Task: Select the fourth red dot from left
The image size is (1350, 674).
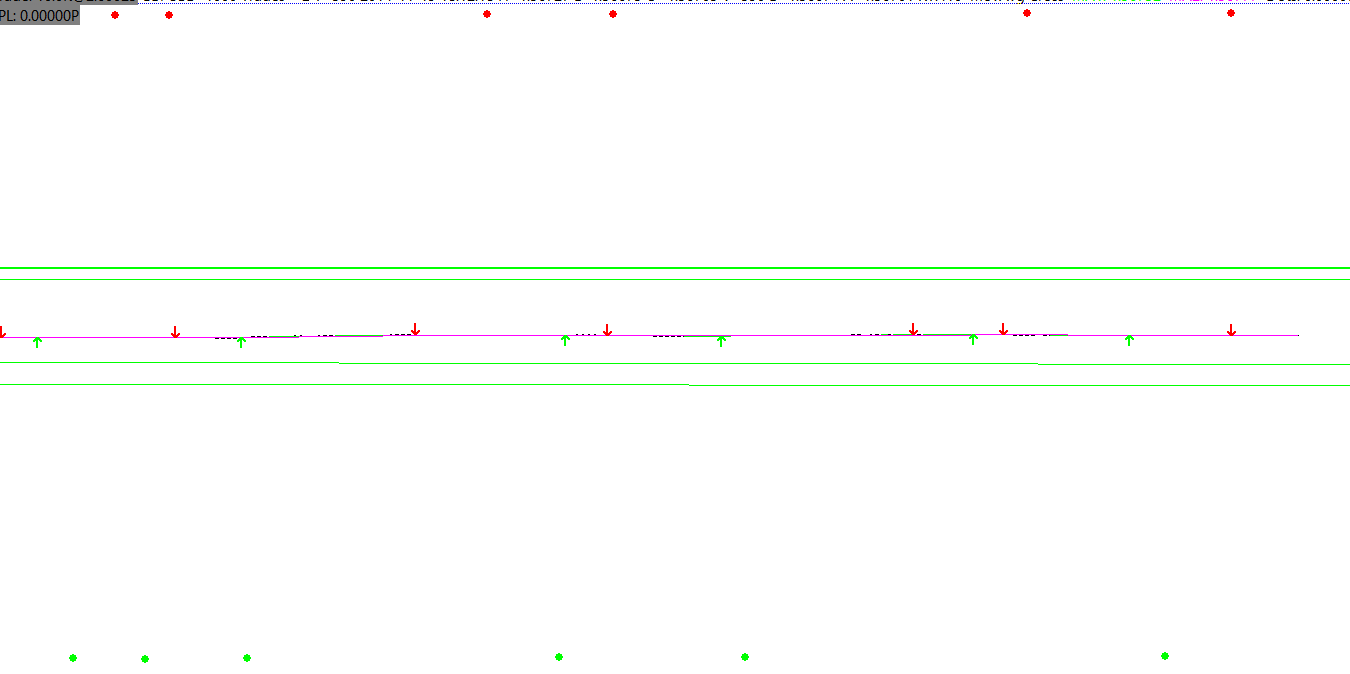Action: pos(613,14)
